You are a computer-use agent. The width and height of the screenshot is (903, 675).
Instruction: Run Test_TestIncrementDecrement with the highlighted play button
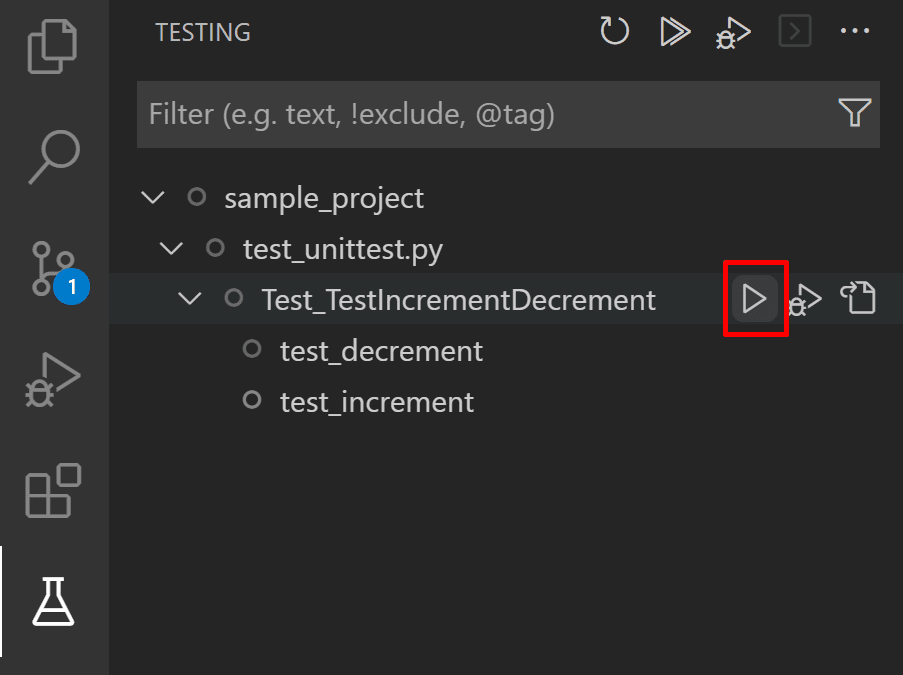(x=755, y=298)
